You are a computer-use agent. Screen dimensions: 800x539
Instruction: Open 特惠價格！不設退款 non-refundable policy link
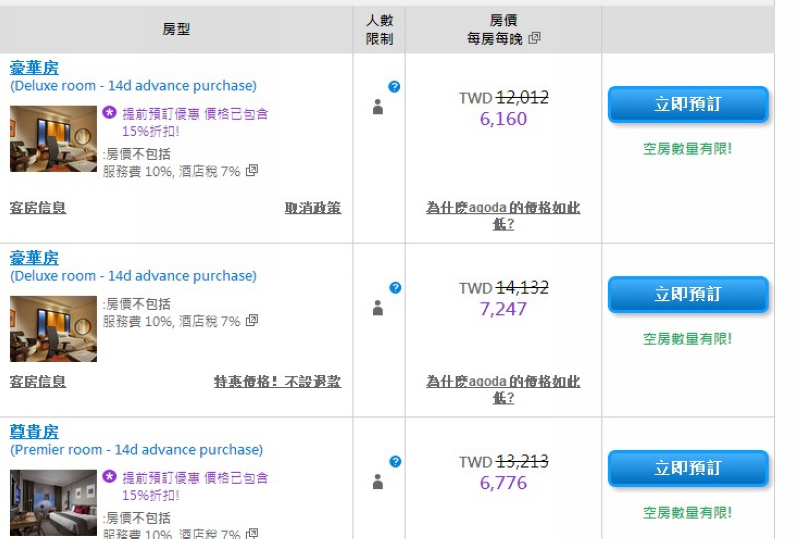[x=278, y=381]
